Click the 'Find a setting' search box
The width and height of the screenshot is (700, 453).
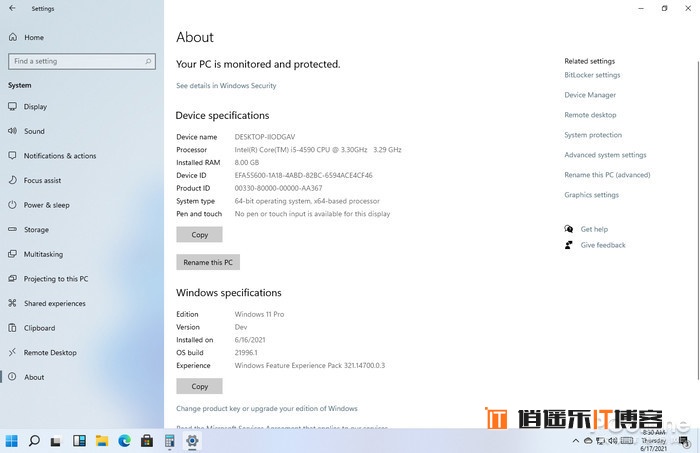click(82, 61)
